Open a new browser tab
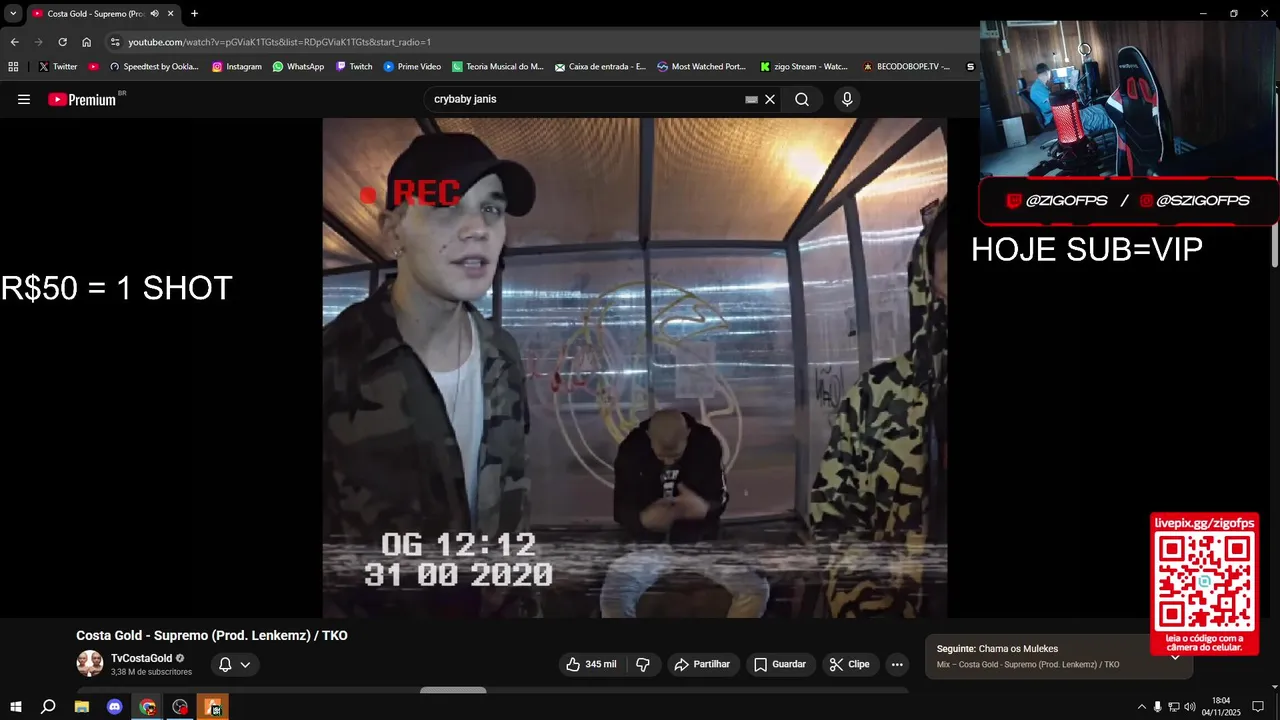Viewport: 1280px width, 720px height. (194, 13)
